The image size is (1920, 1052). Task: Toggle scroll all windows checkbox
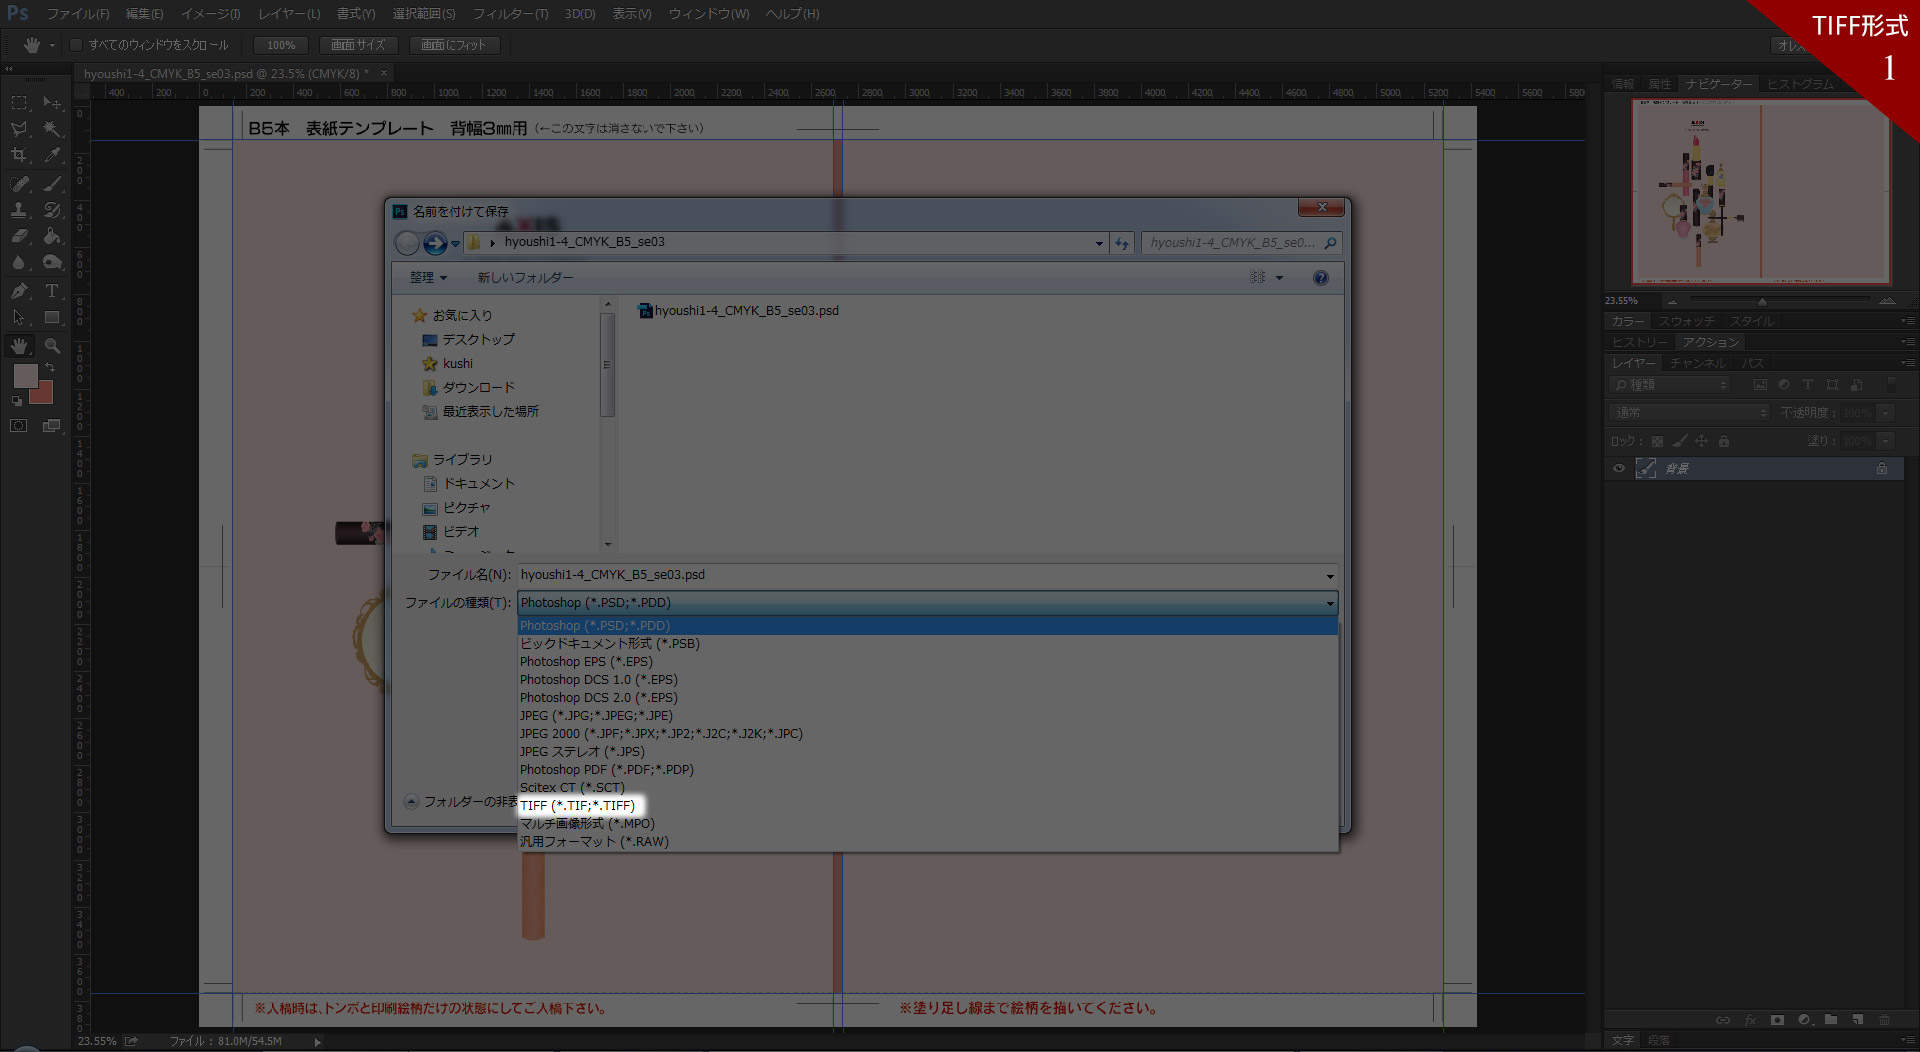[x=76, y=45]
